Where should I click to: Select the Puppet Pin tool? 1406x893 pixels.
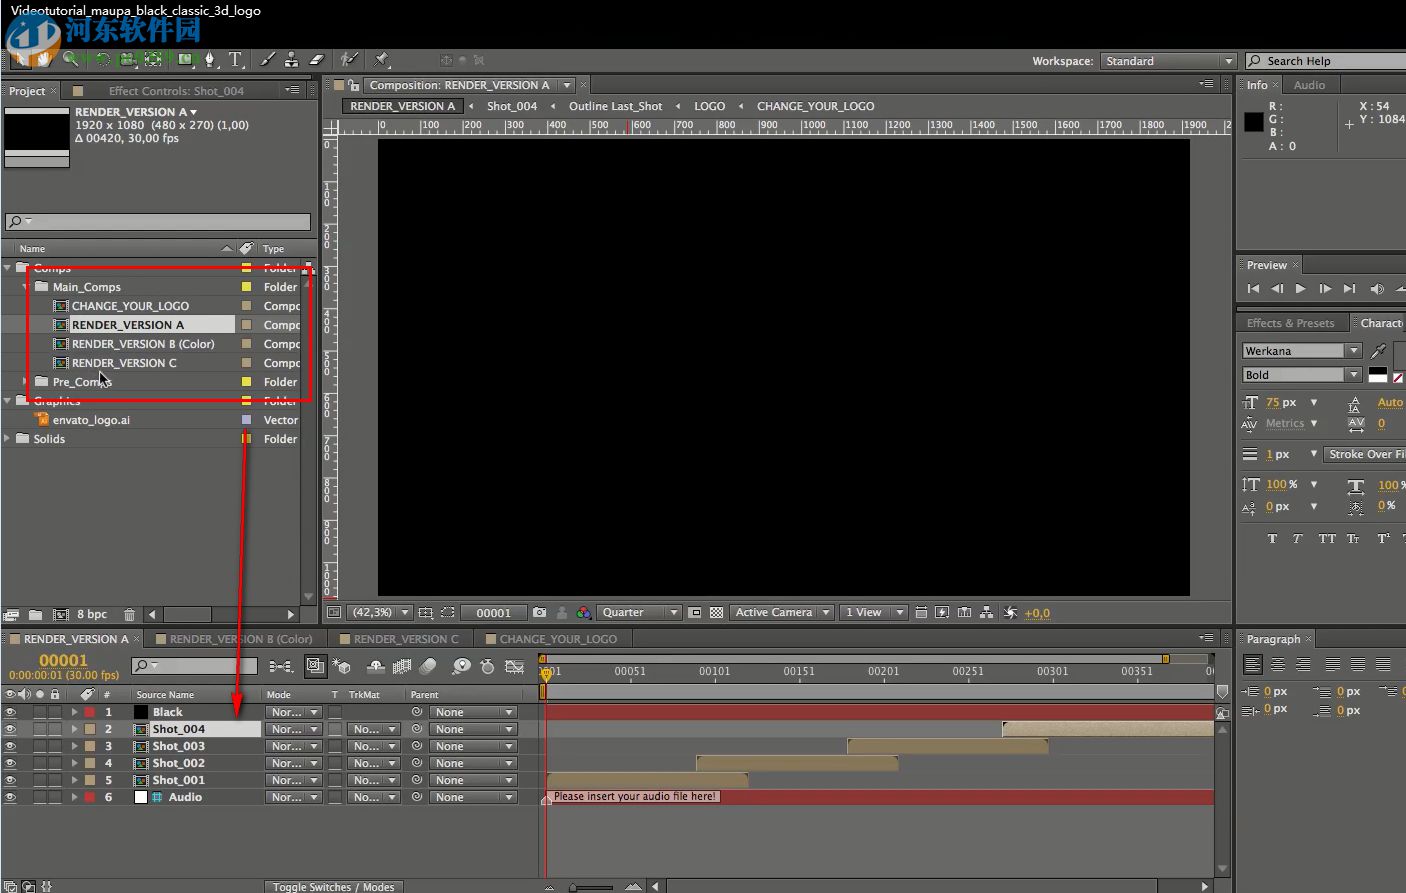382,60
